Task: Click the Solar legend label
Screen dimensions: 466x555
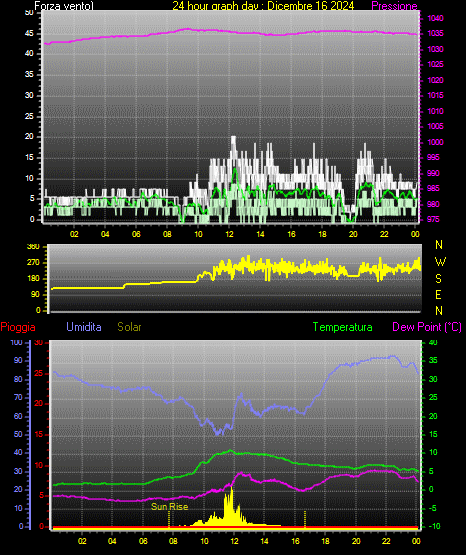Action: click(x=129, y=327)
